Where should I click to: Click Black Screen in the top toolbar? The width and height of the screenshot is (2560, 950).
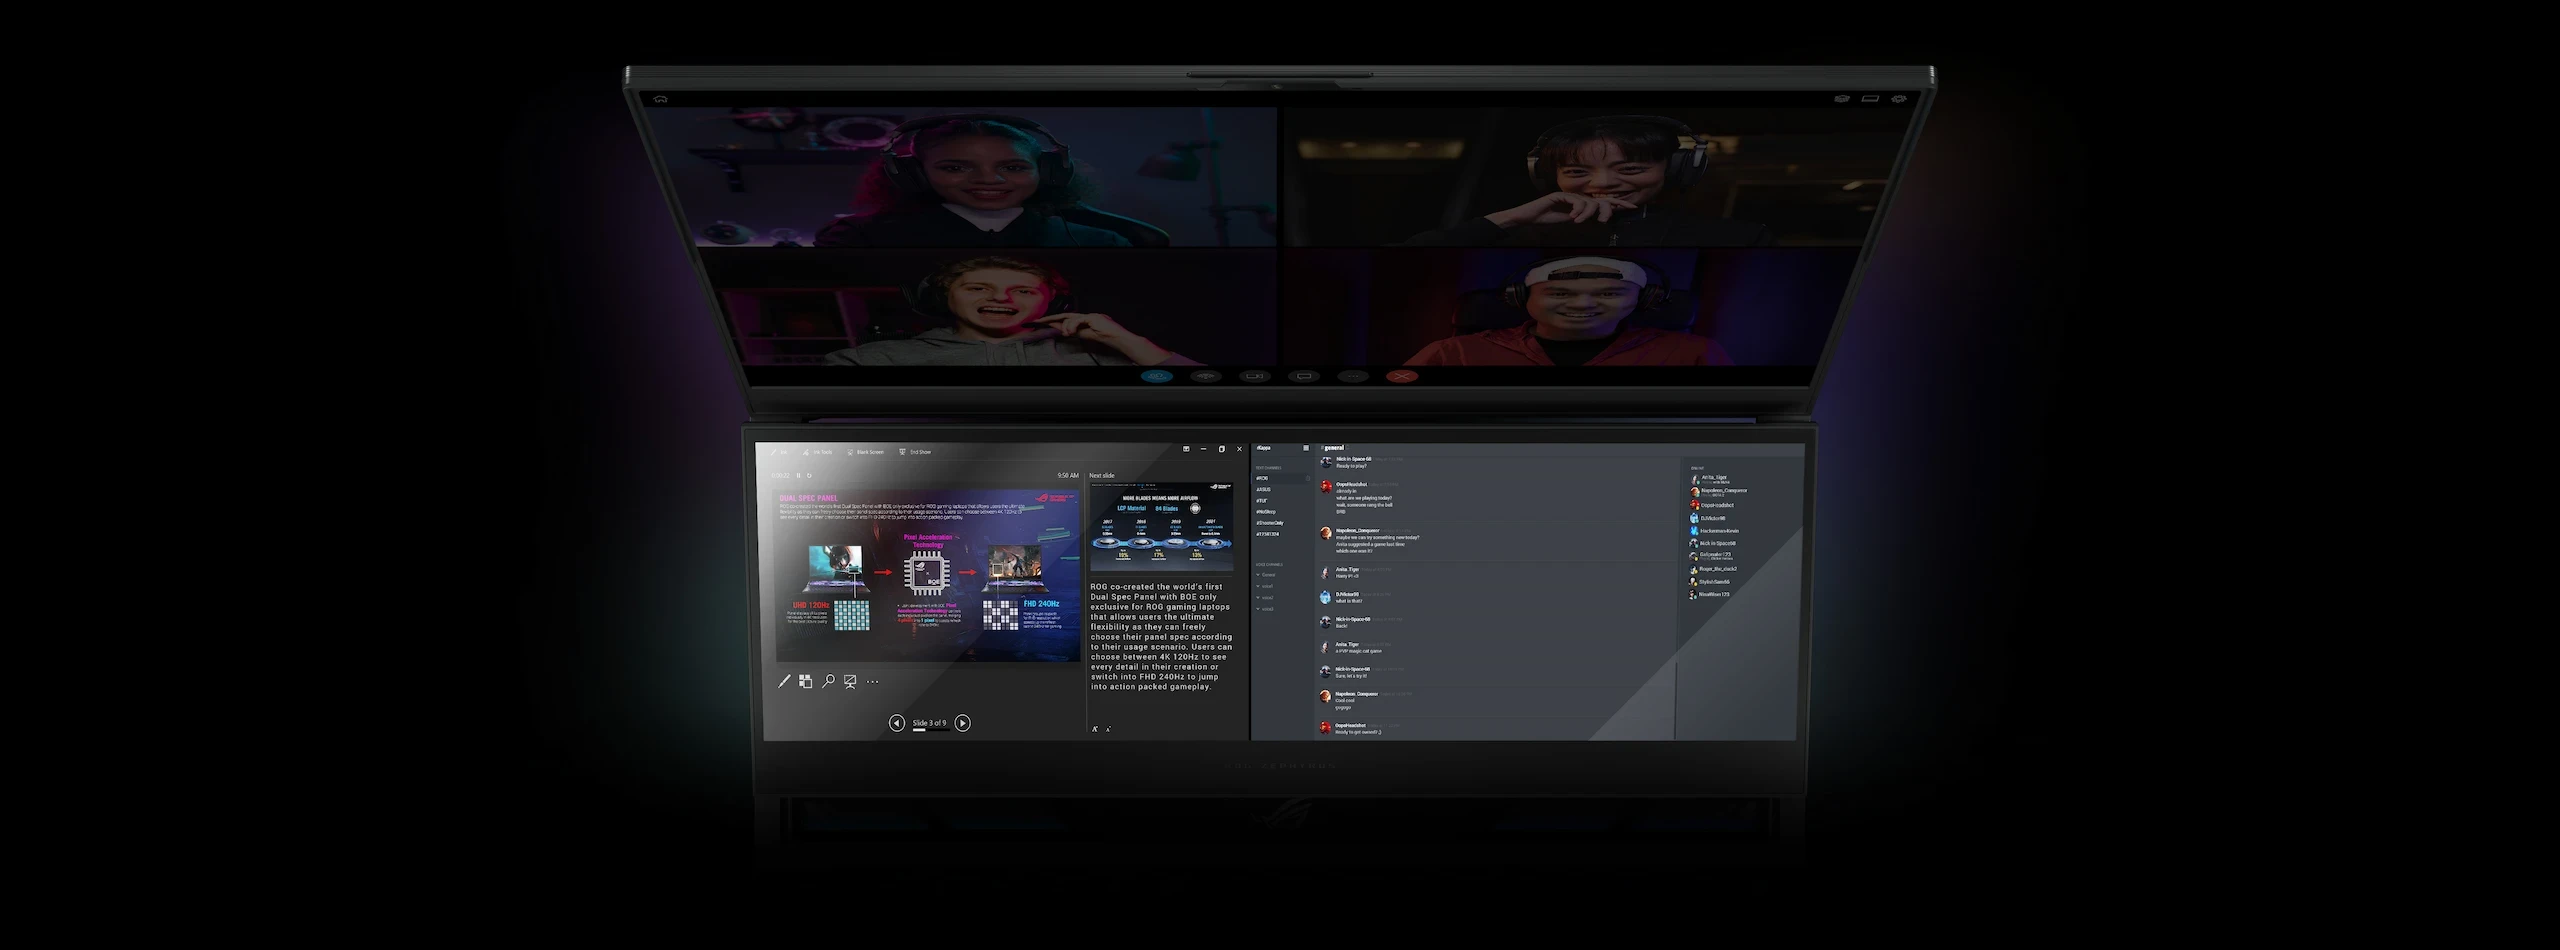pos(866,452)
